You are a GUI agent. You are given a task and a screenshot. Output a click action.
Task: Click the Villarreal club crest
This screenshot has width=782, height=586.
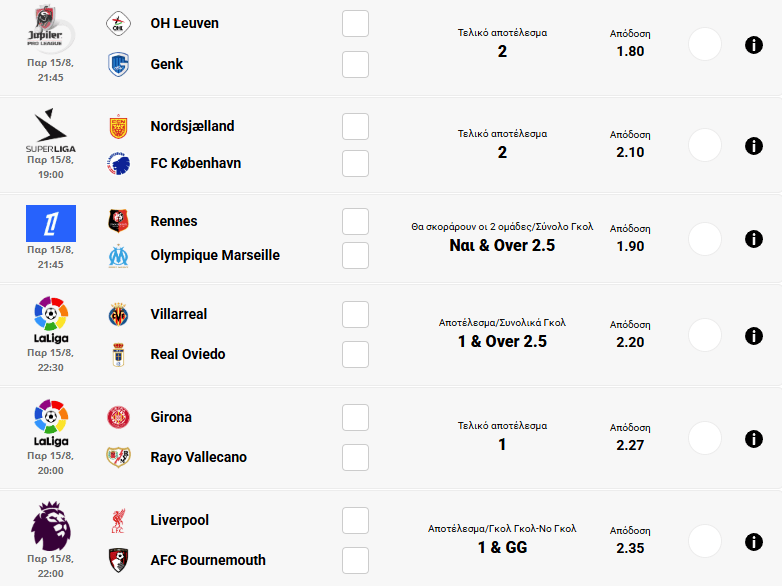[119, 315]
